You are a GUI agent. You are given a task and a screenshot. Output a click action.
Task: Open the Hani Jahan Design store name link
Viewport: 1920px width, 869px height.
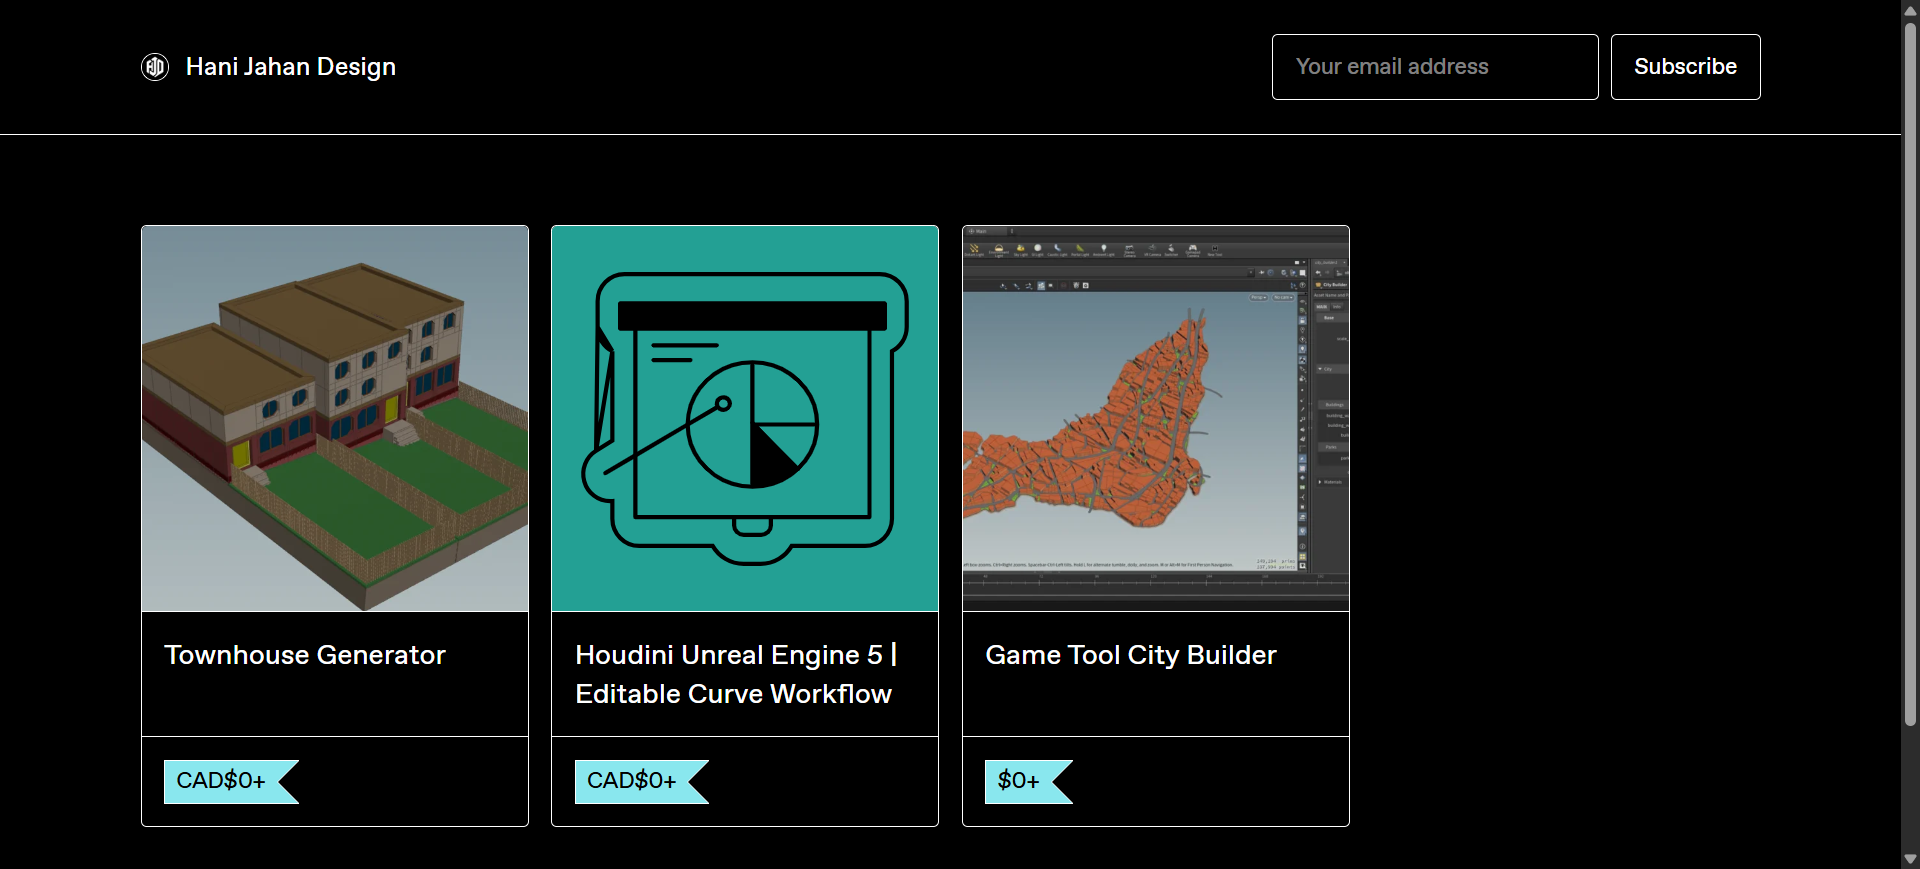point(291,67)
